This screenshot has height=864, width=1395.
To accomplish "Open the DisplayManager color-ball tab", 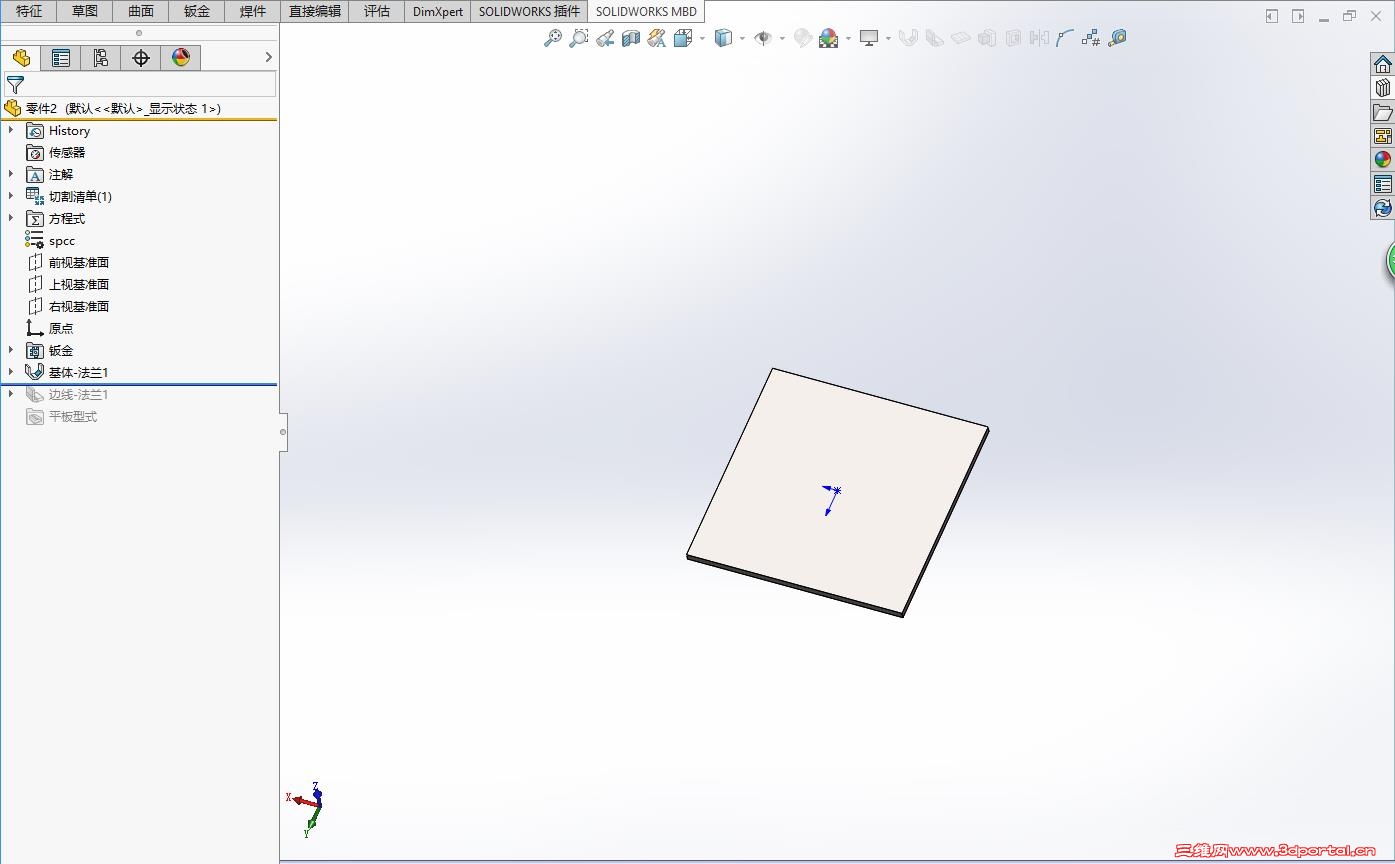I will pos(181,58).
